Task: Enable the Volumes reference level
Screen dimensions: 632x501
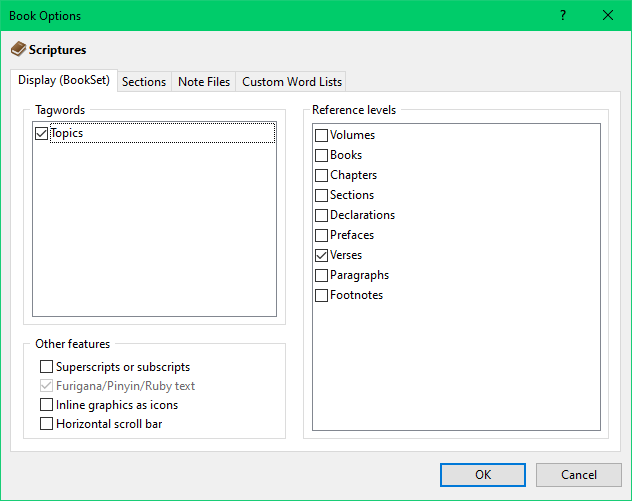Action: (x=321, y=135)
